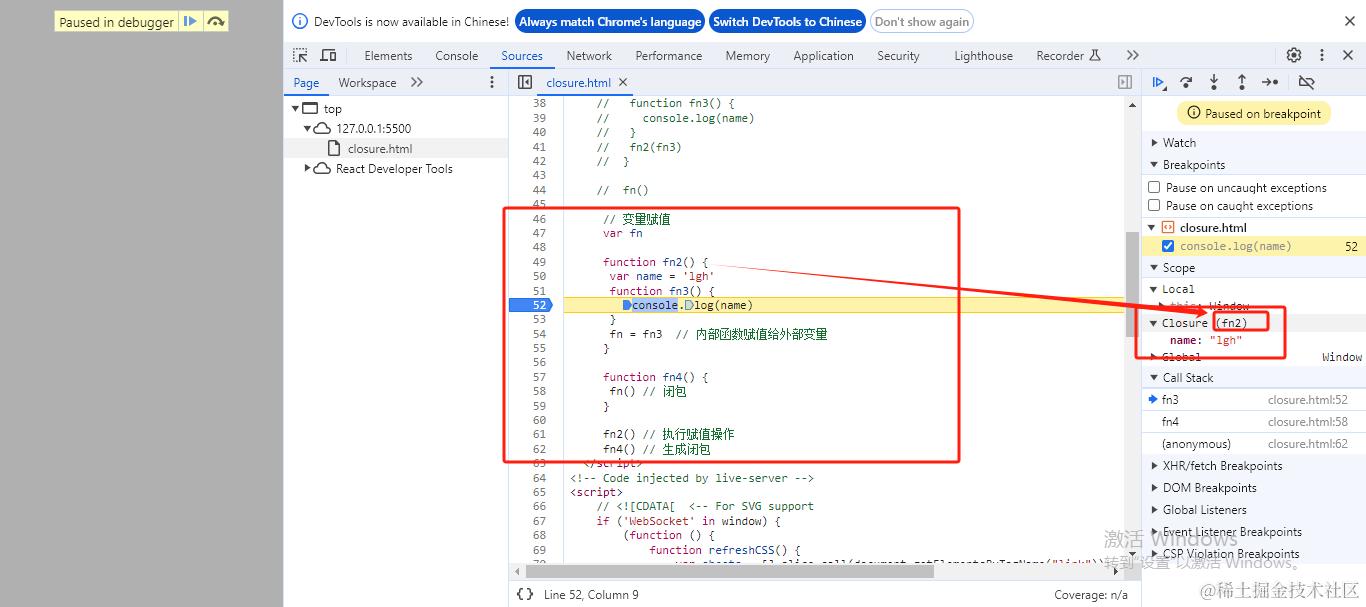The width and height of the screenshot is (1366, 607).
Task: Open the navigator options menu
Action: pos(491,83)
